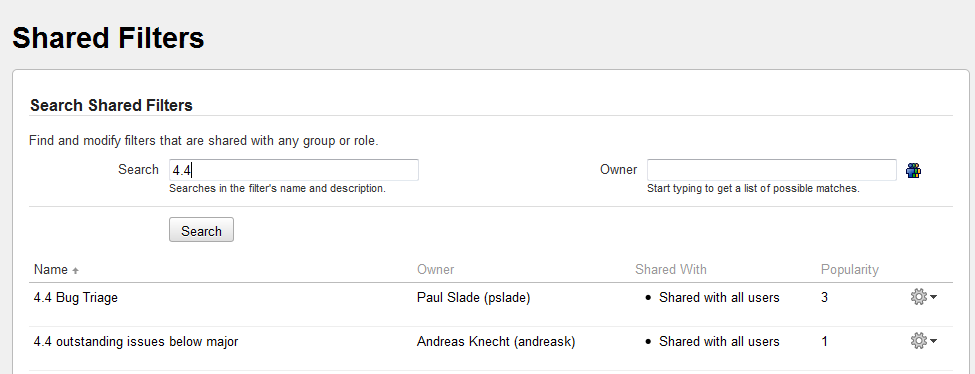This screenshot has width=975, height=374.
Task: Sort by the Popularity column header
Action: tap(849, 269)
